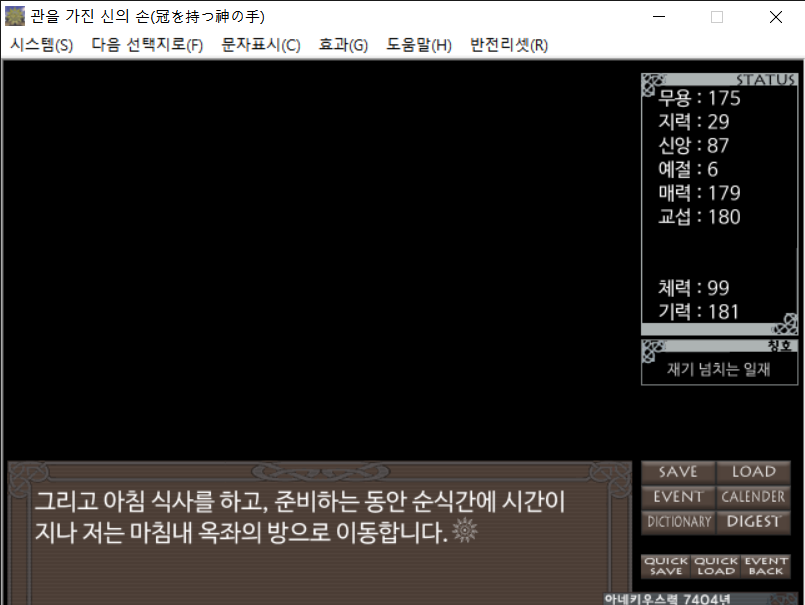Close the game window

pos(776,16)
